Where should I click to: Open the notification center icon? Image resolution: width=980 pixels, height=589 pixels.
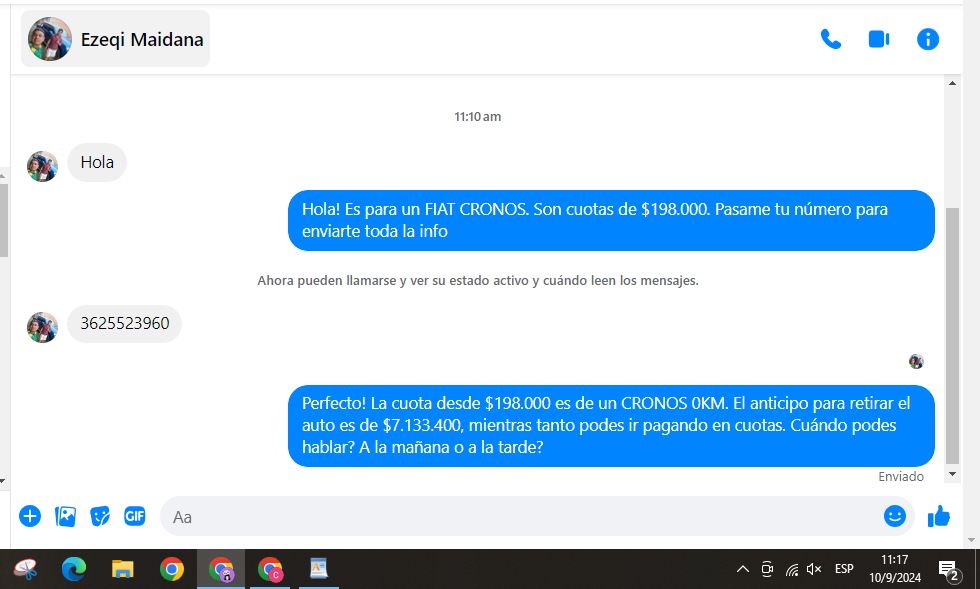[950, 570]
